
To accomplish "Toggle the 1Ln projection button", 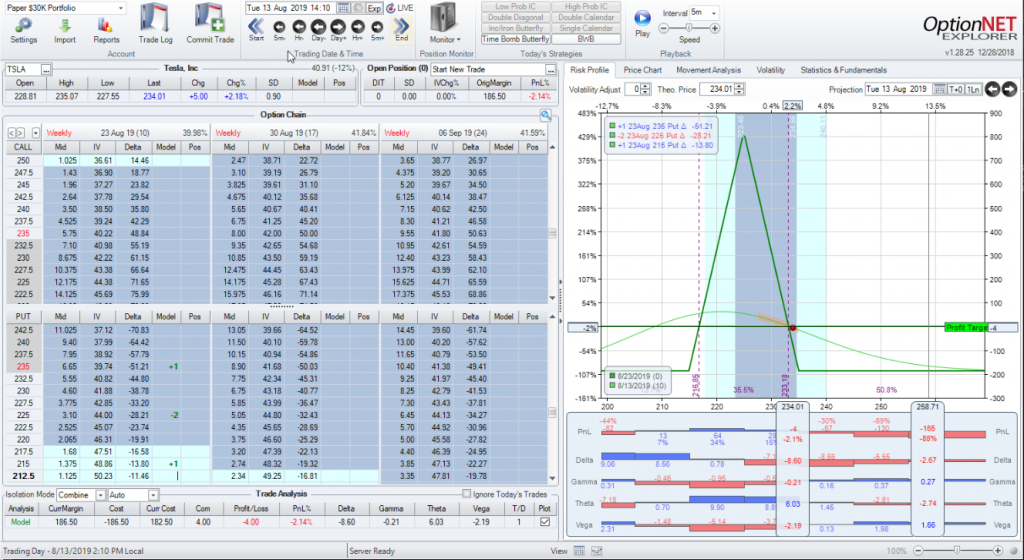I will (972, 89).
